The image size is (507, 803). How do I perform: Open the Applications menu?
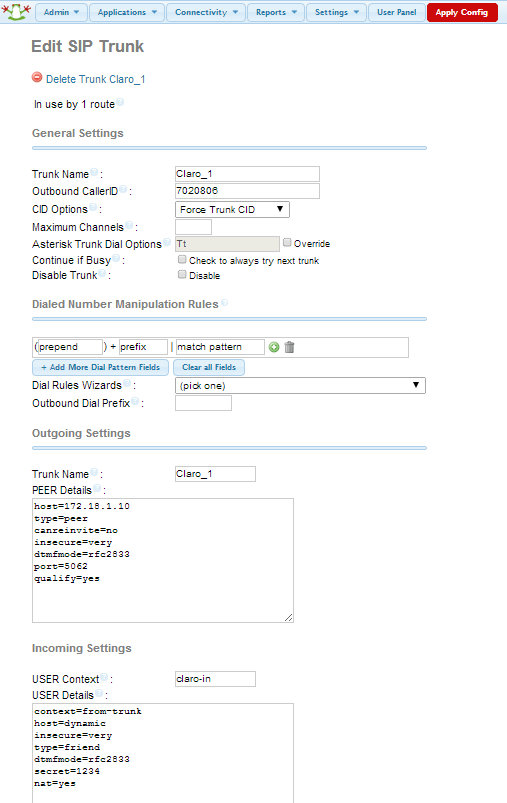[127, 12]
